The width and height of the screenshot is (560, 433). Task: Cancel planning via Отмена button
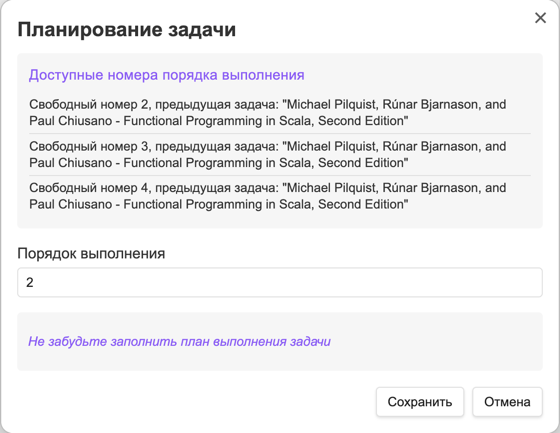507,402
